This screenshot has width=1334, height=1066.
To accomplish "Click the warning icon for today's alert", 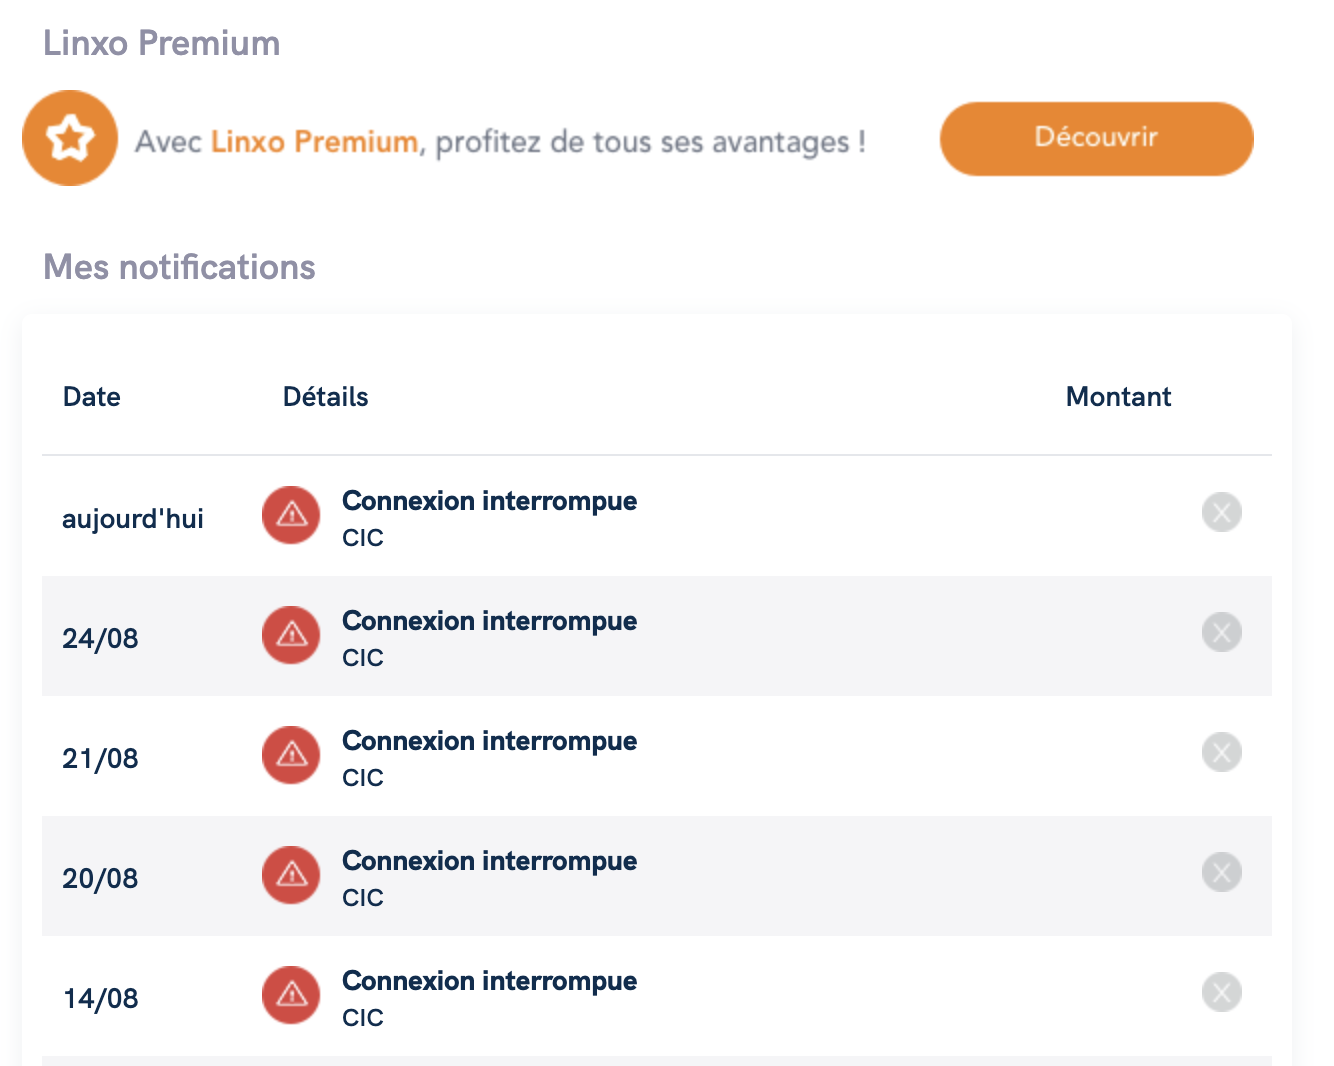I will 291,515.
